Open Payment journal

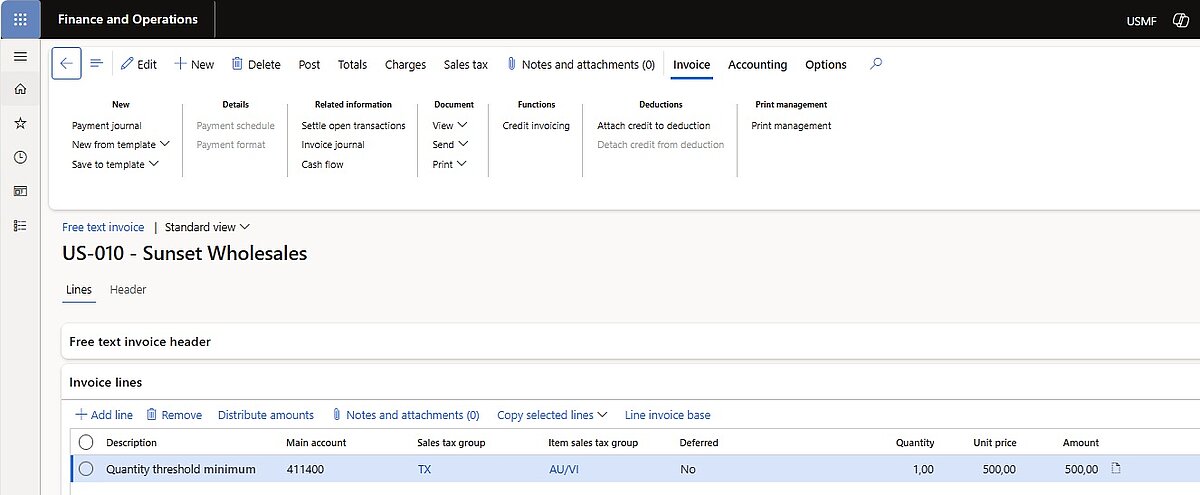[107, 126]
